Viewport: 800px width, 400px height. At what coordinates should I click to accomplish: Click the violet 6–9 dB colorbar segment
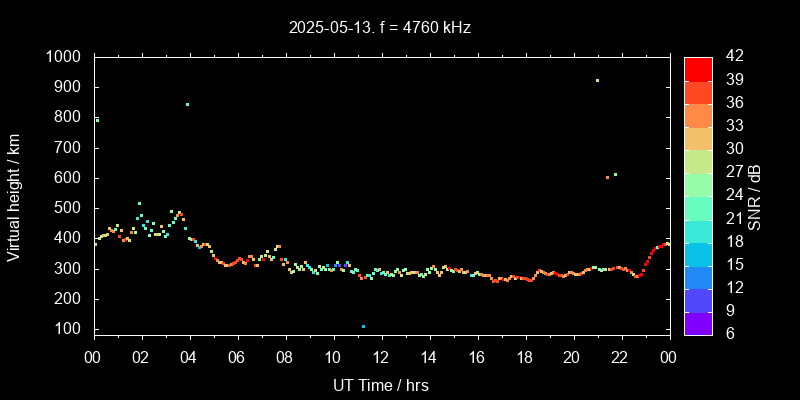tap(698, 323)
